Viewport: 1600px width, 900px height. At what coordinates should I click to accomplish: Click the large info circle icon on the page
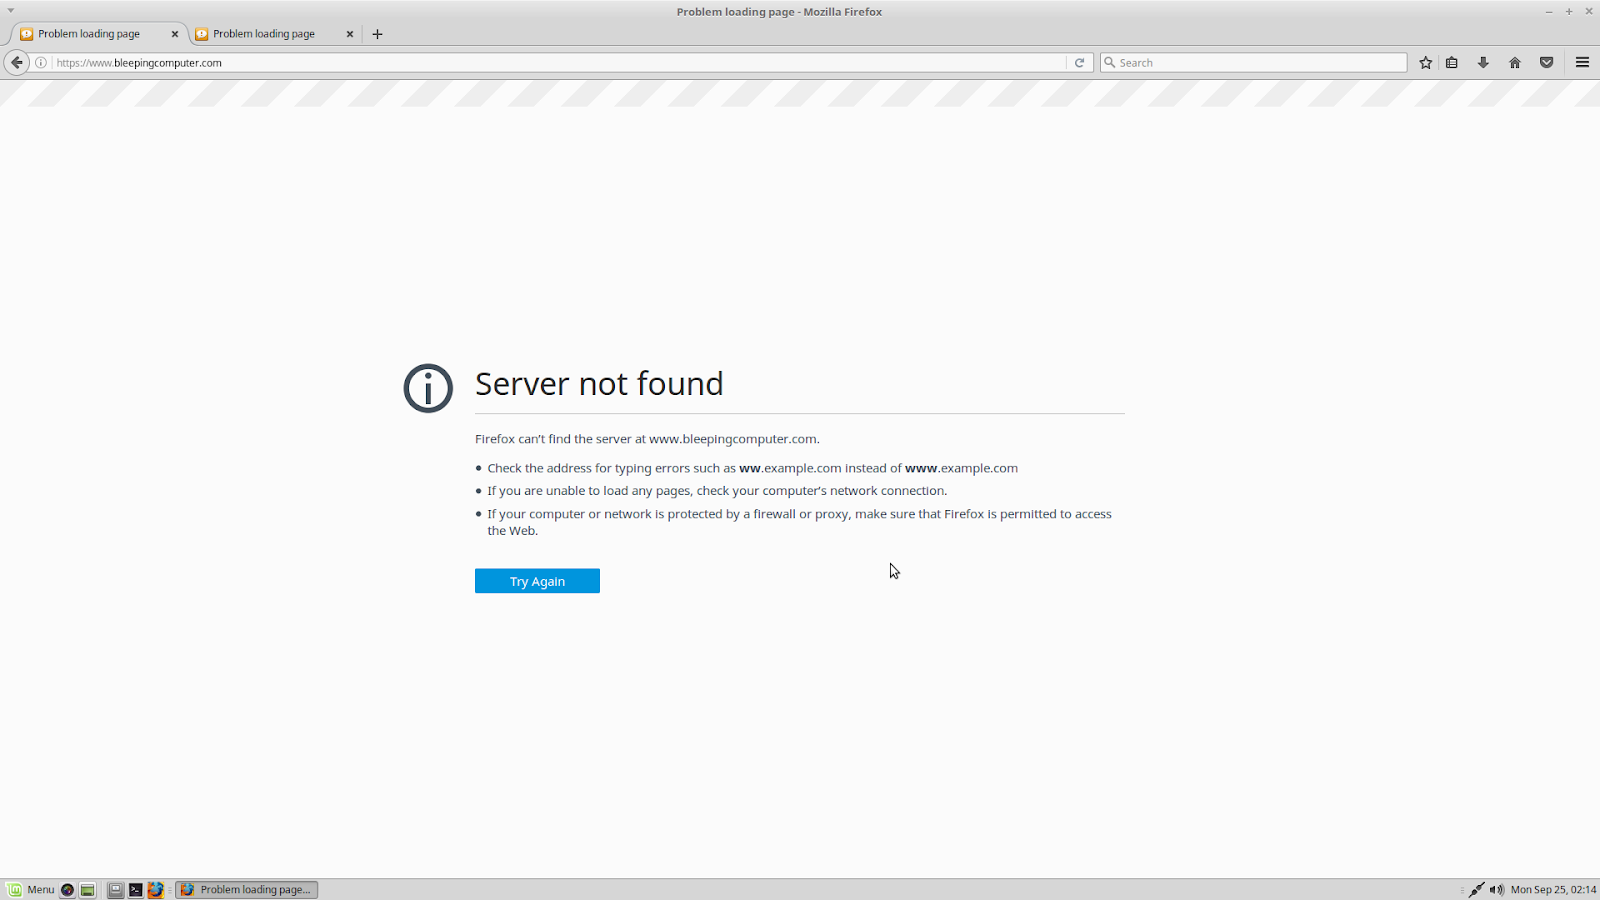(428, 388)
